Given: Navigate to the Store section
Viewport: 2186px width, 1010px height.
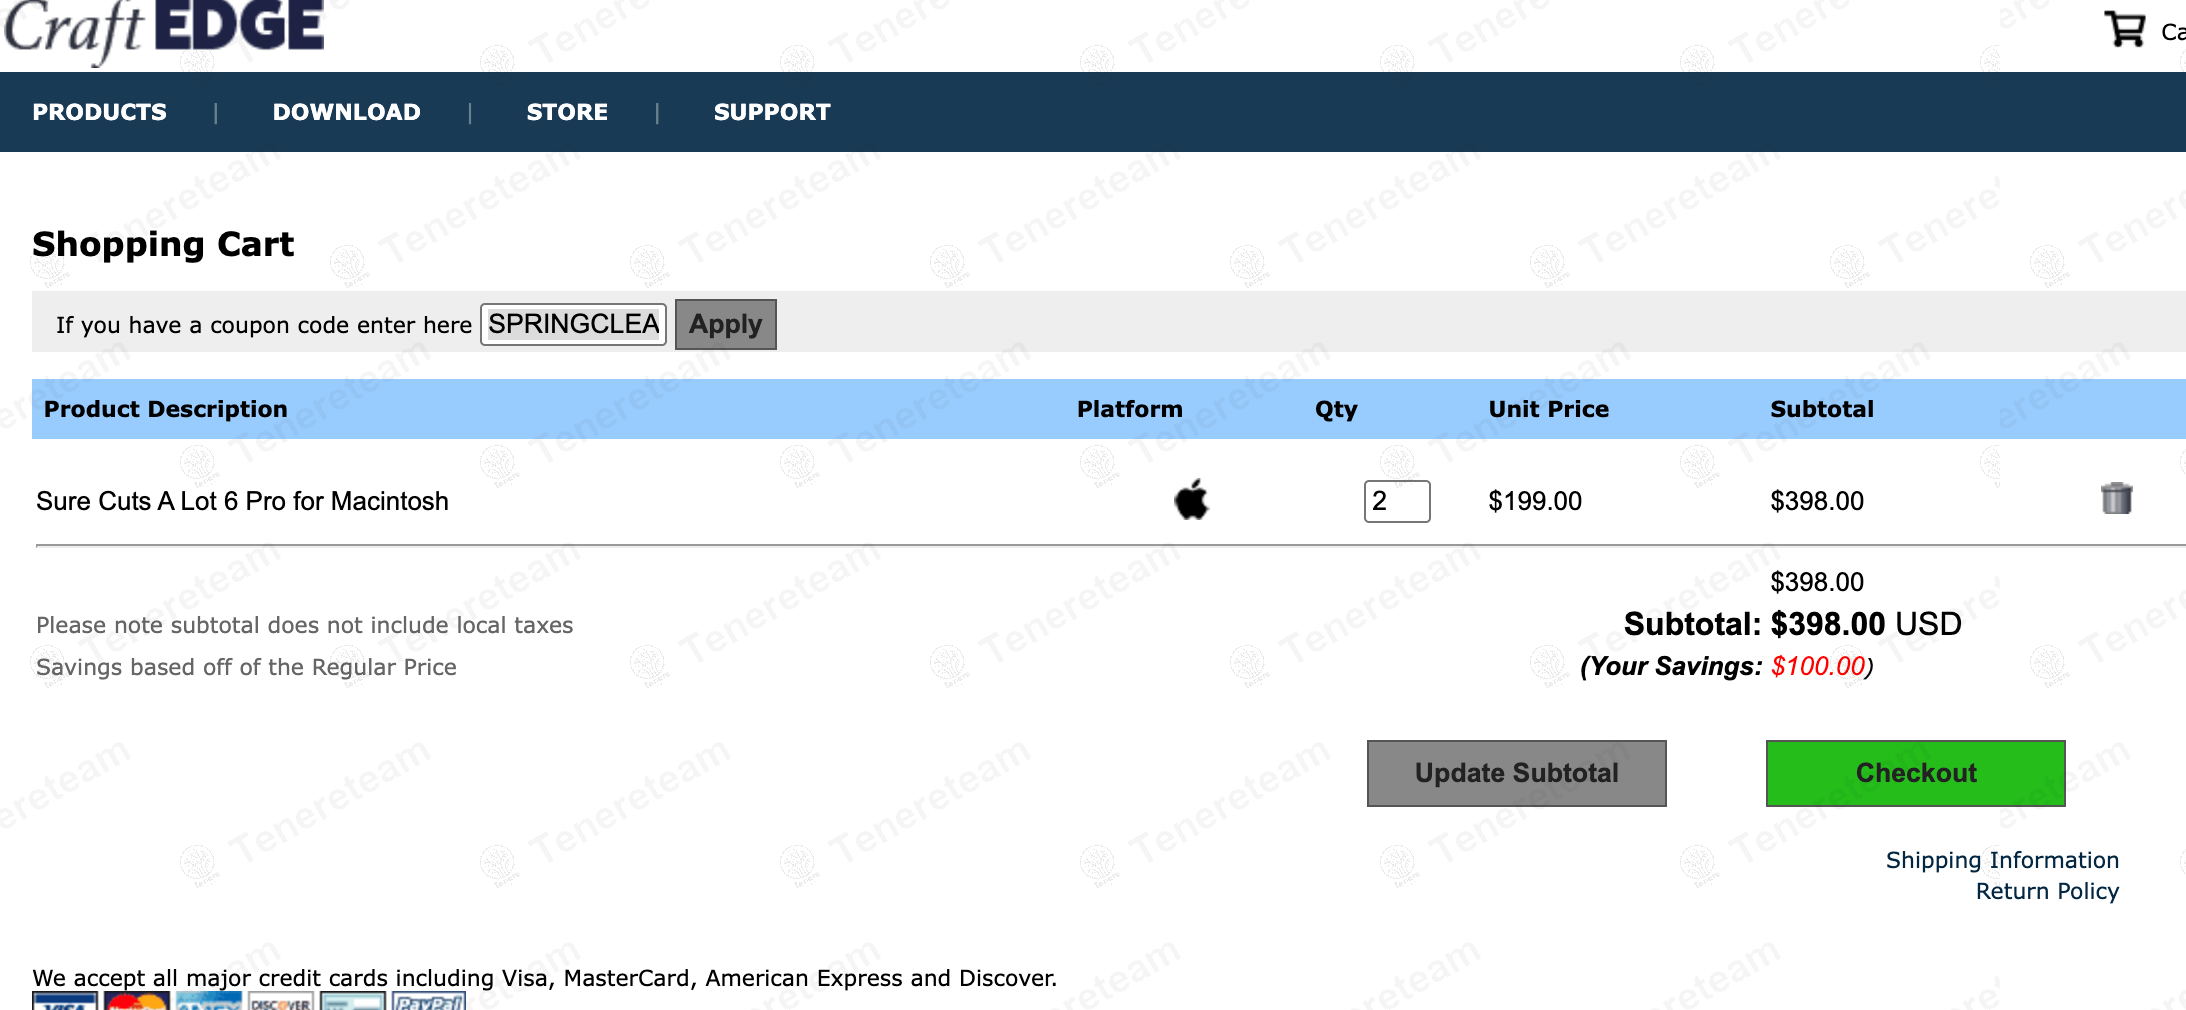Looking at the screenshot, I should pyautogui.click(x=567, y=112).
